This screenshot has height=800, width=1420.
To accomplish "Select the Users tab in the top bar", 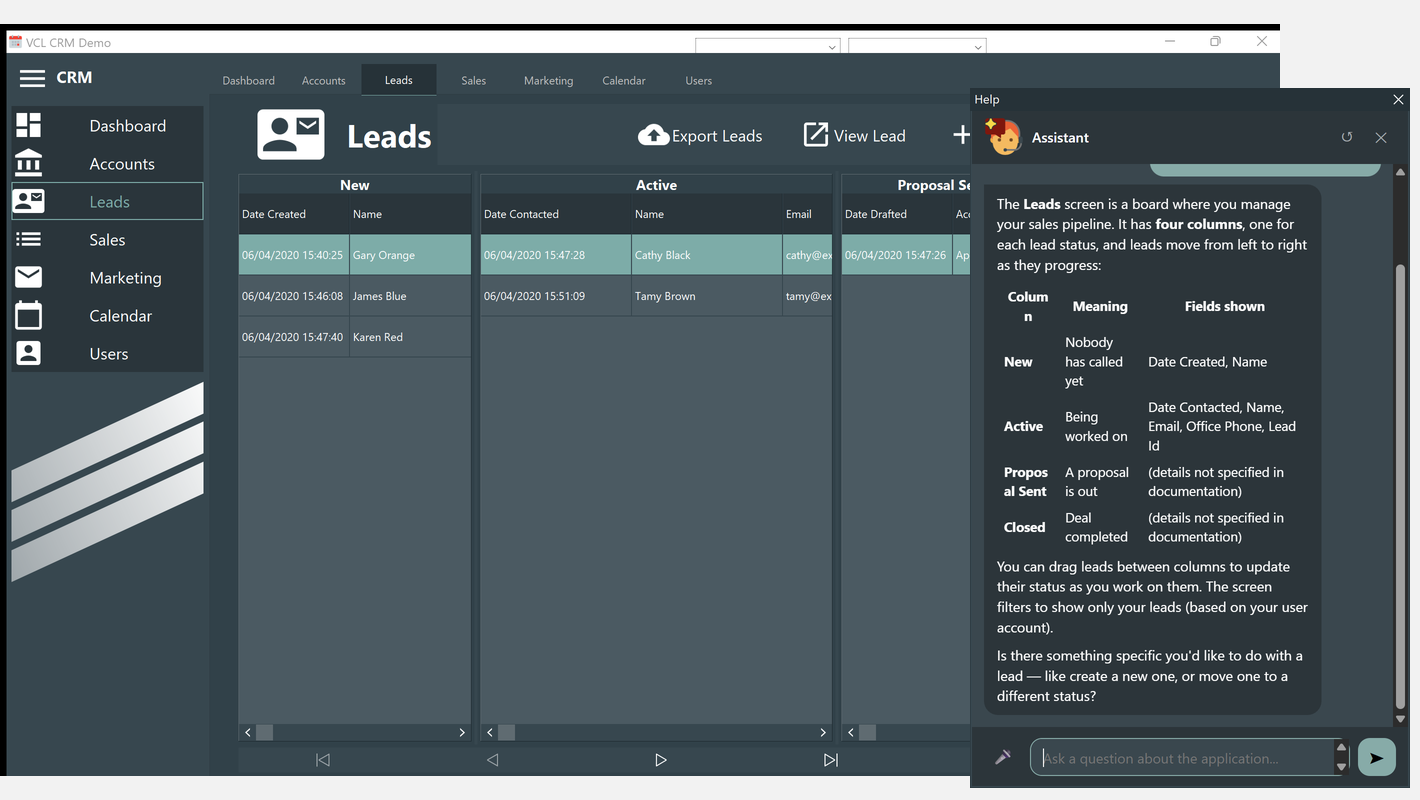I will pos(699,80).
